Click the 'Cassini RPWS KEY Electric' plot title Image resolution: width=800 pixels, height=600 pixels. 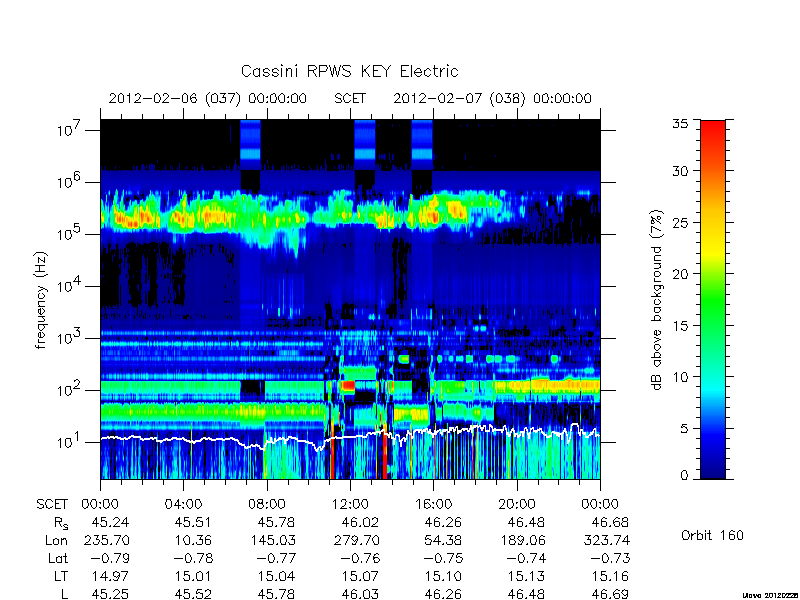click(349, 71)
